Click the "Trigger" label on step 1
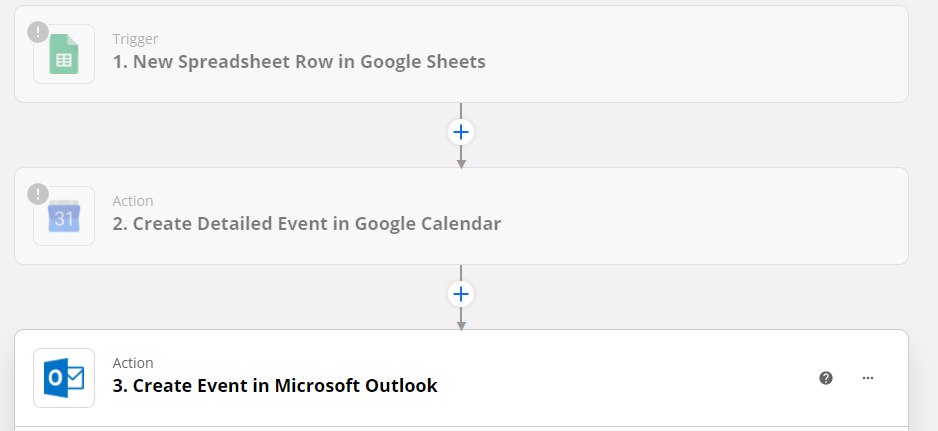Screen dimensions: 938x431 [136, 40]
